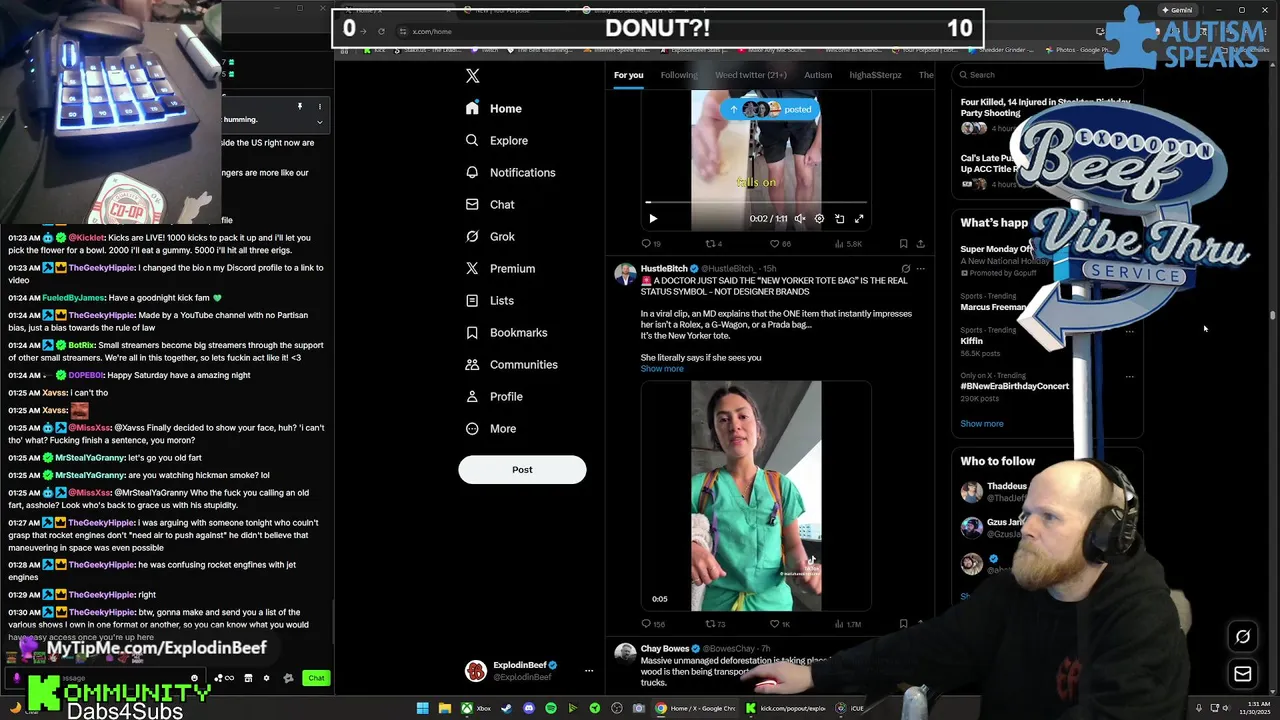Reply to the top video post

pyautogui.click(x=651, y=243)
